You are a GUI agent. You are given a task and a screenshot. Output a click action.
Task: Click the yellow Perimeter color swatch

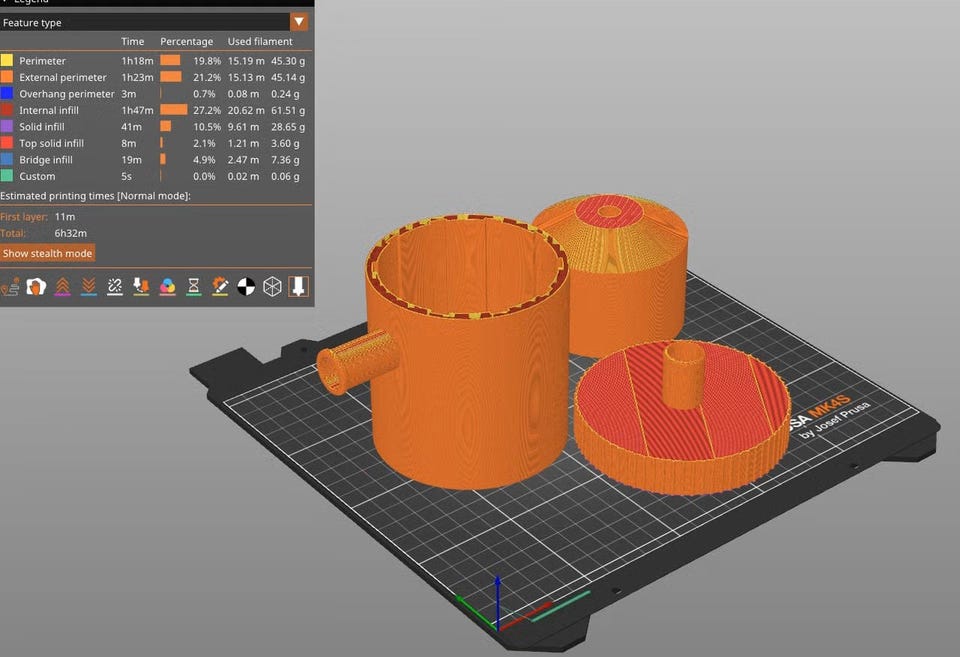tap(7, 61)
